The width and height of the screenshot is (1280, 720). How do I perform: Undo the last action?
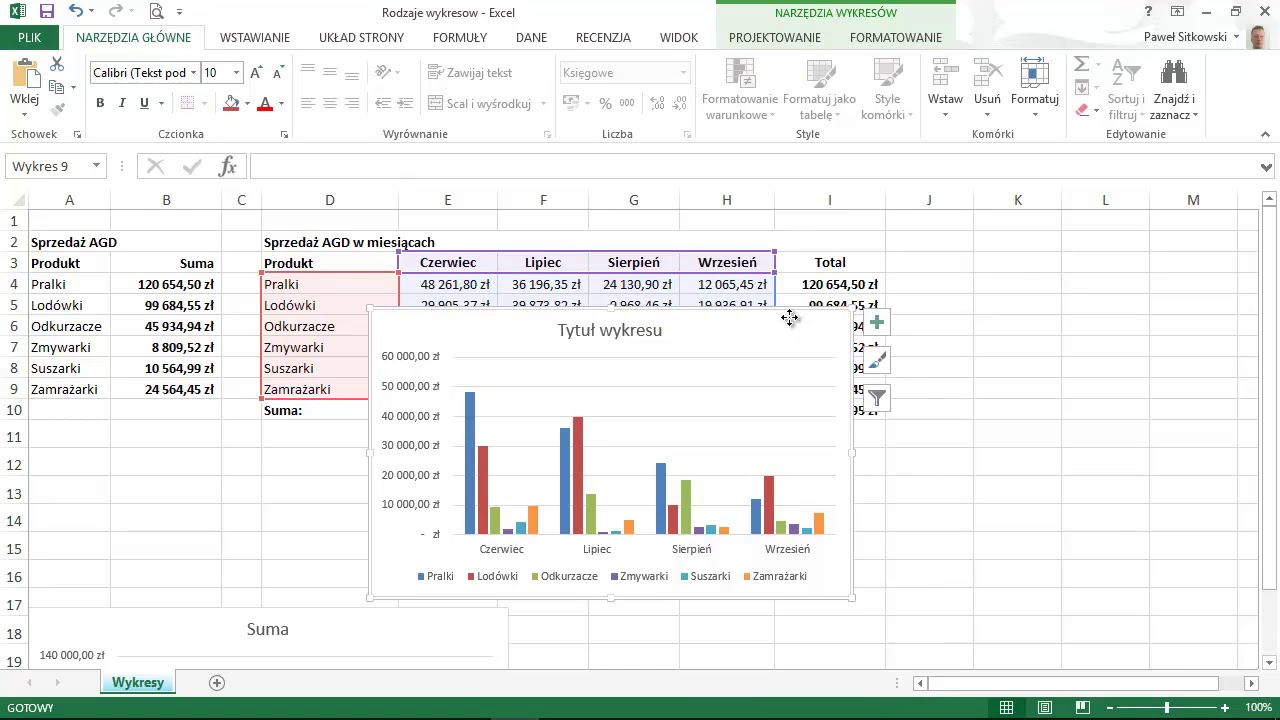[76, 12]
